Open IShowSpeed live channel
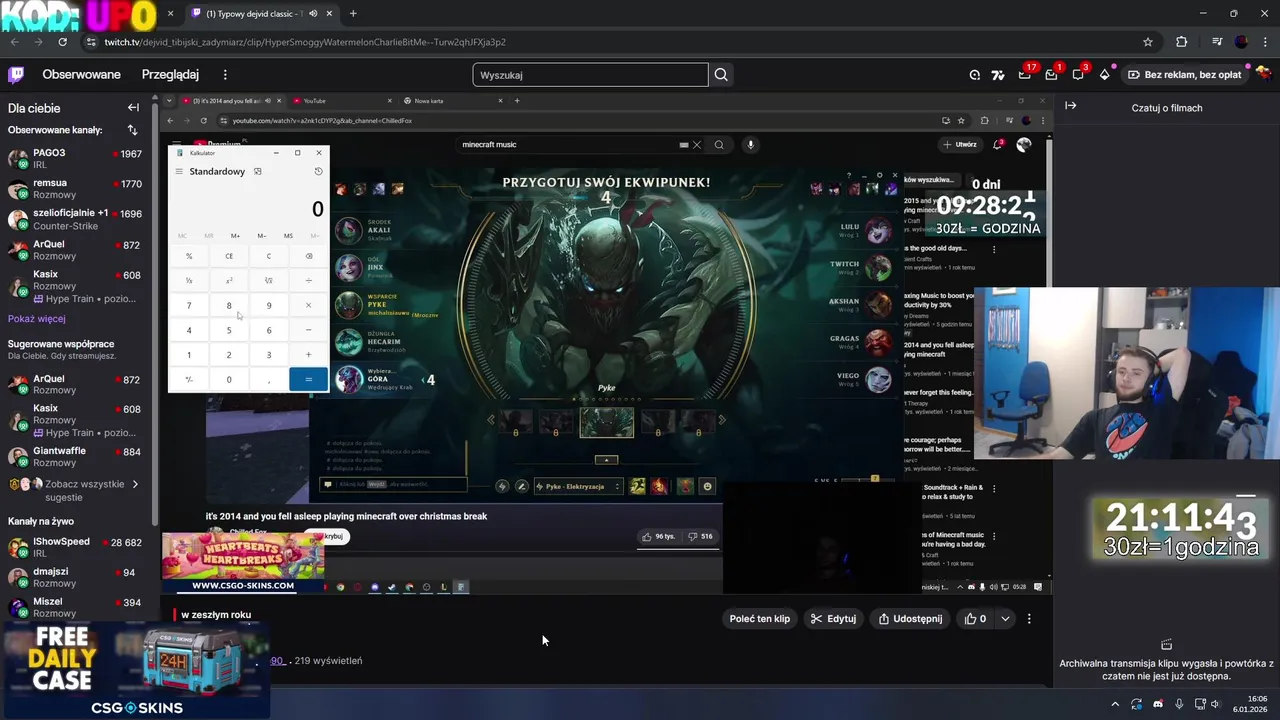The image size is (1280, 720). click(75, 547)
